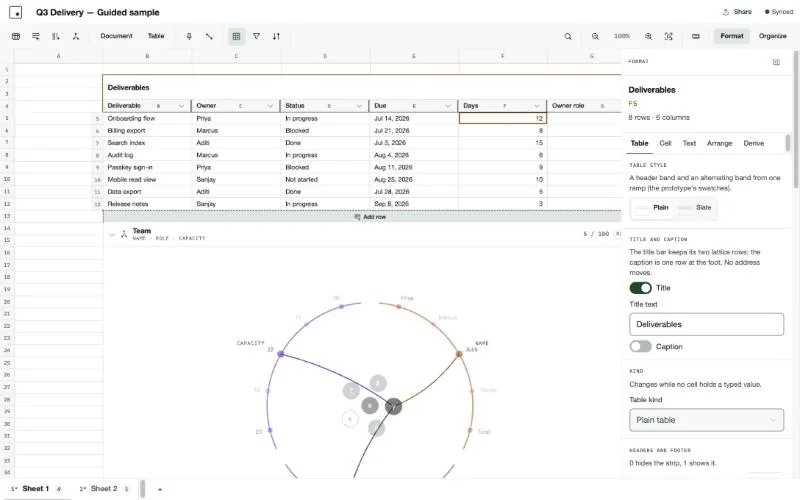Select the Sheet 1 tab
This screenshot has width=800, height=500.
point(36,489)
